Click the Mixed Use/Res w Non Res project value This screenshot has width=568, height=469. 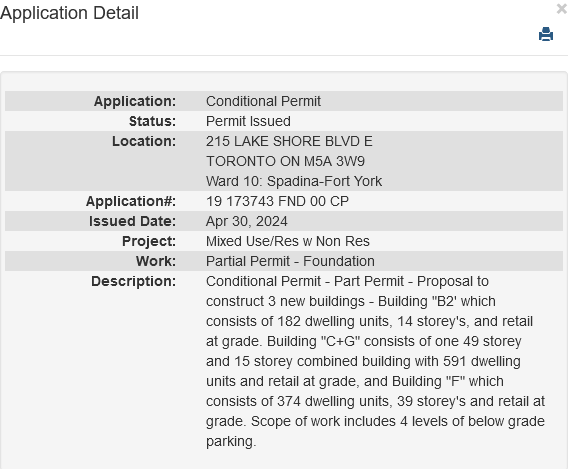(288, 241)
